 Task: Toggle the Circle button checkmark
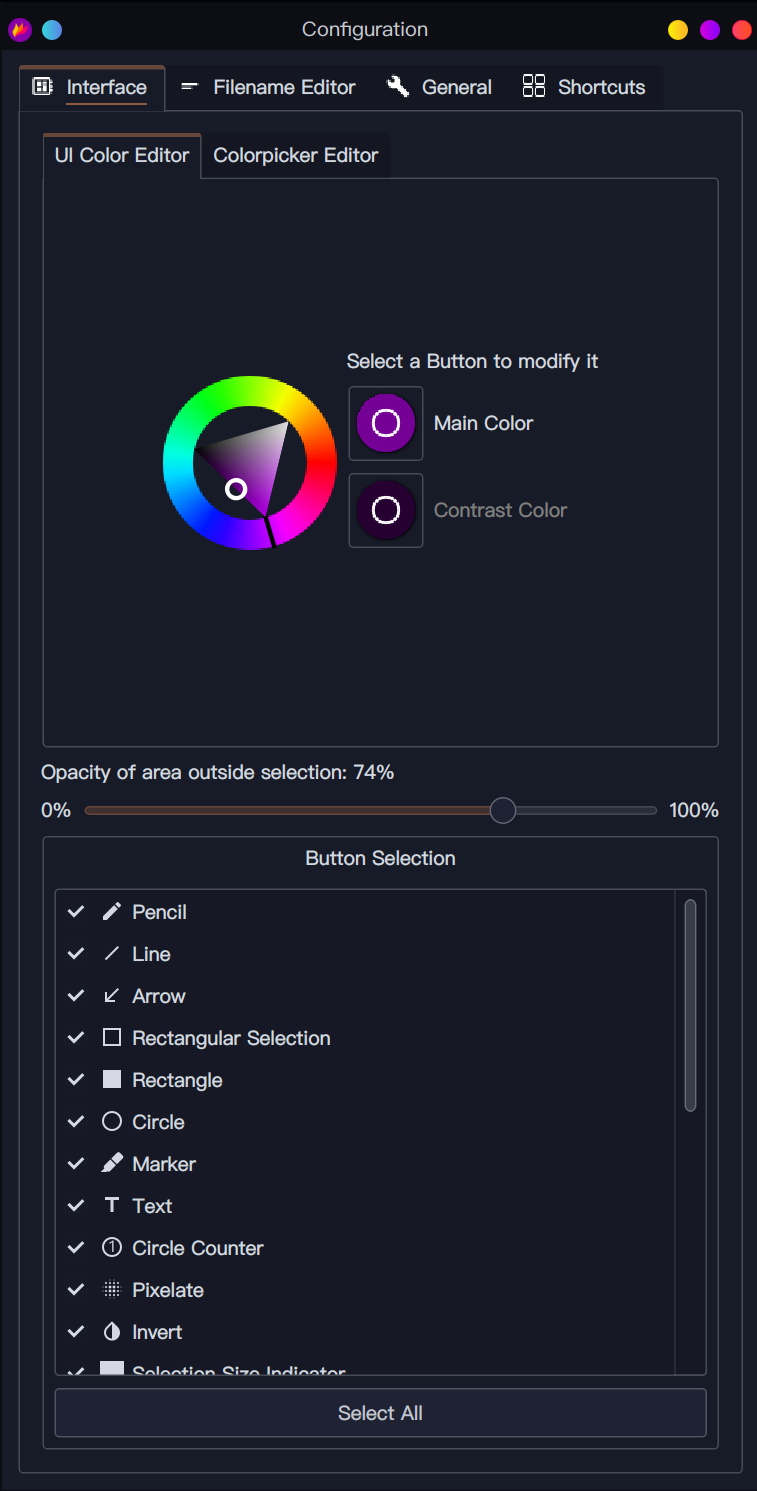point(76,1122)
